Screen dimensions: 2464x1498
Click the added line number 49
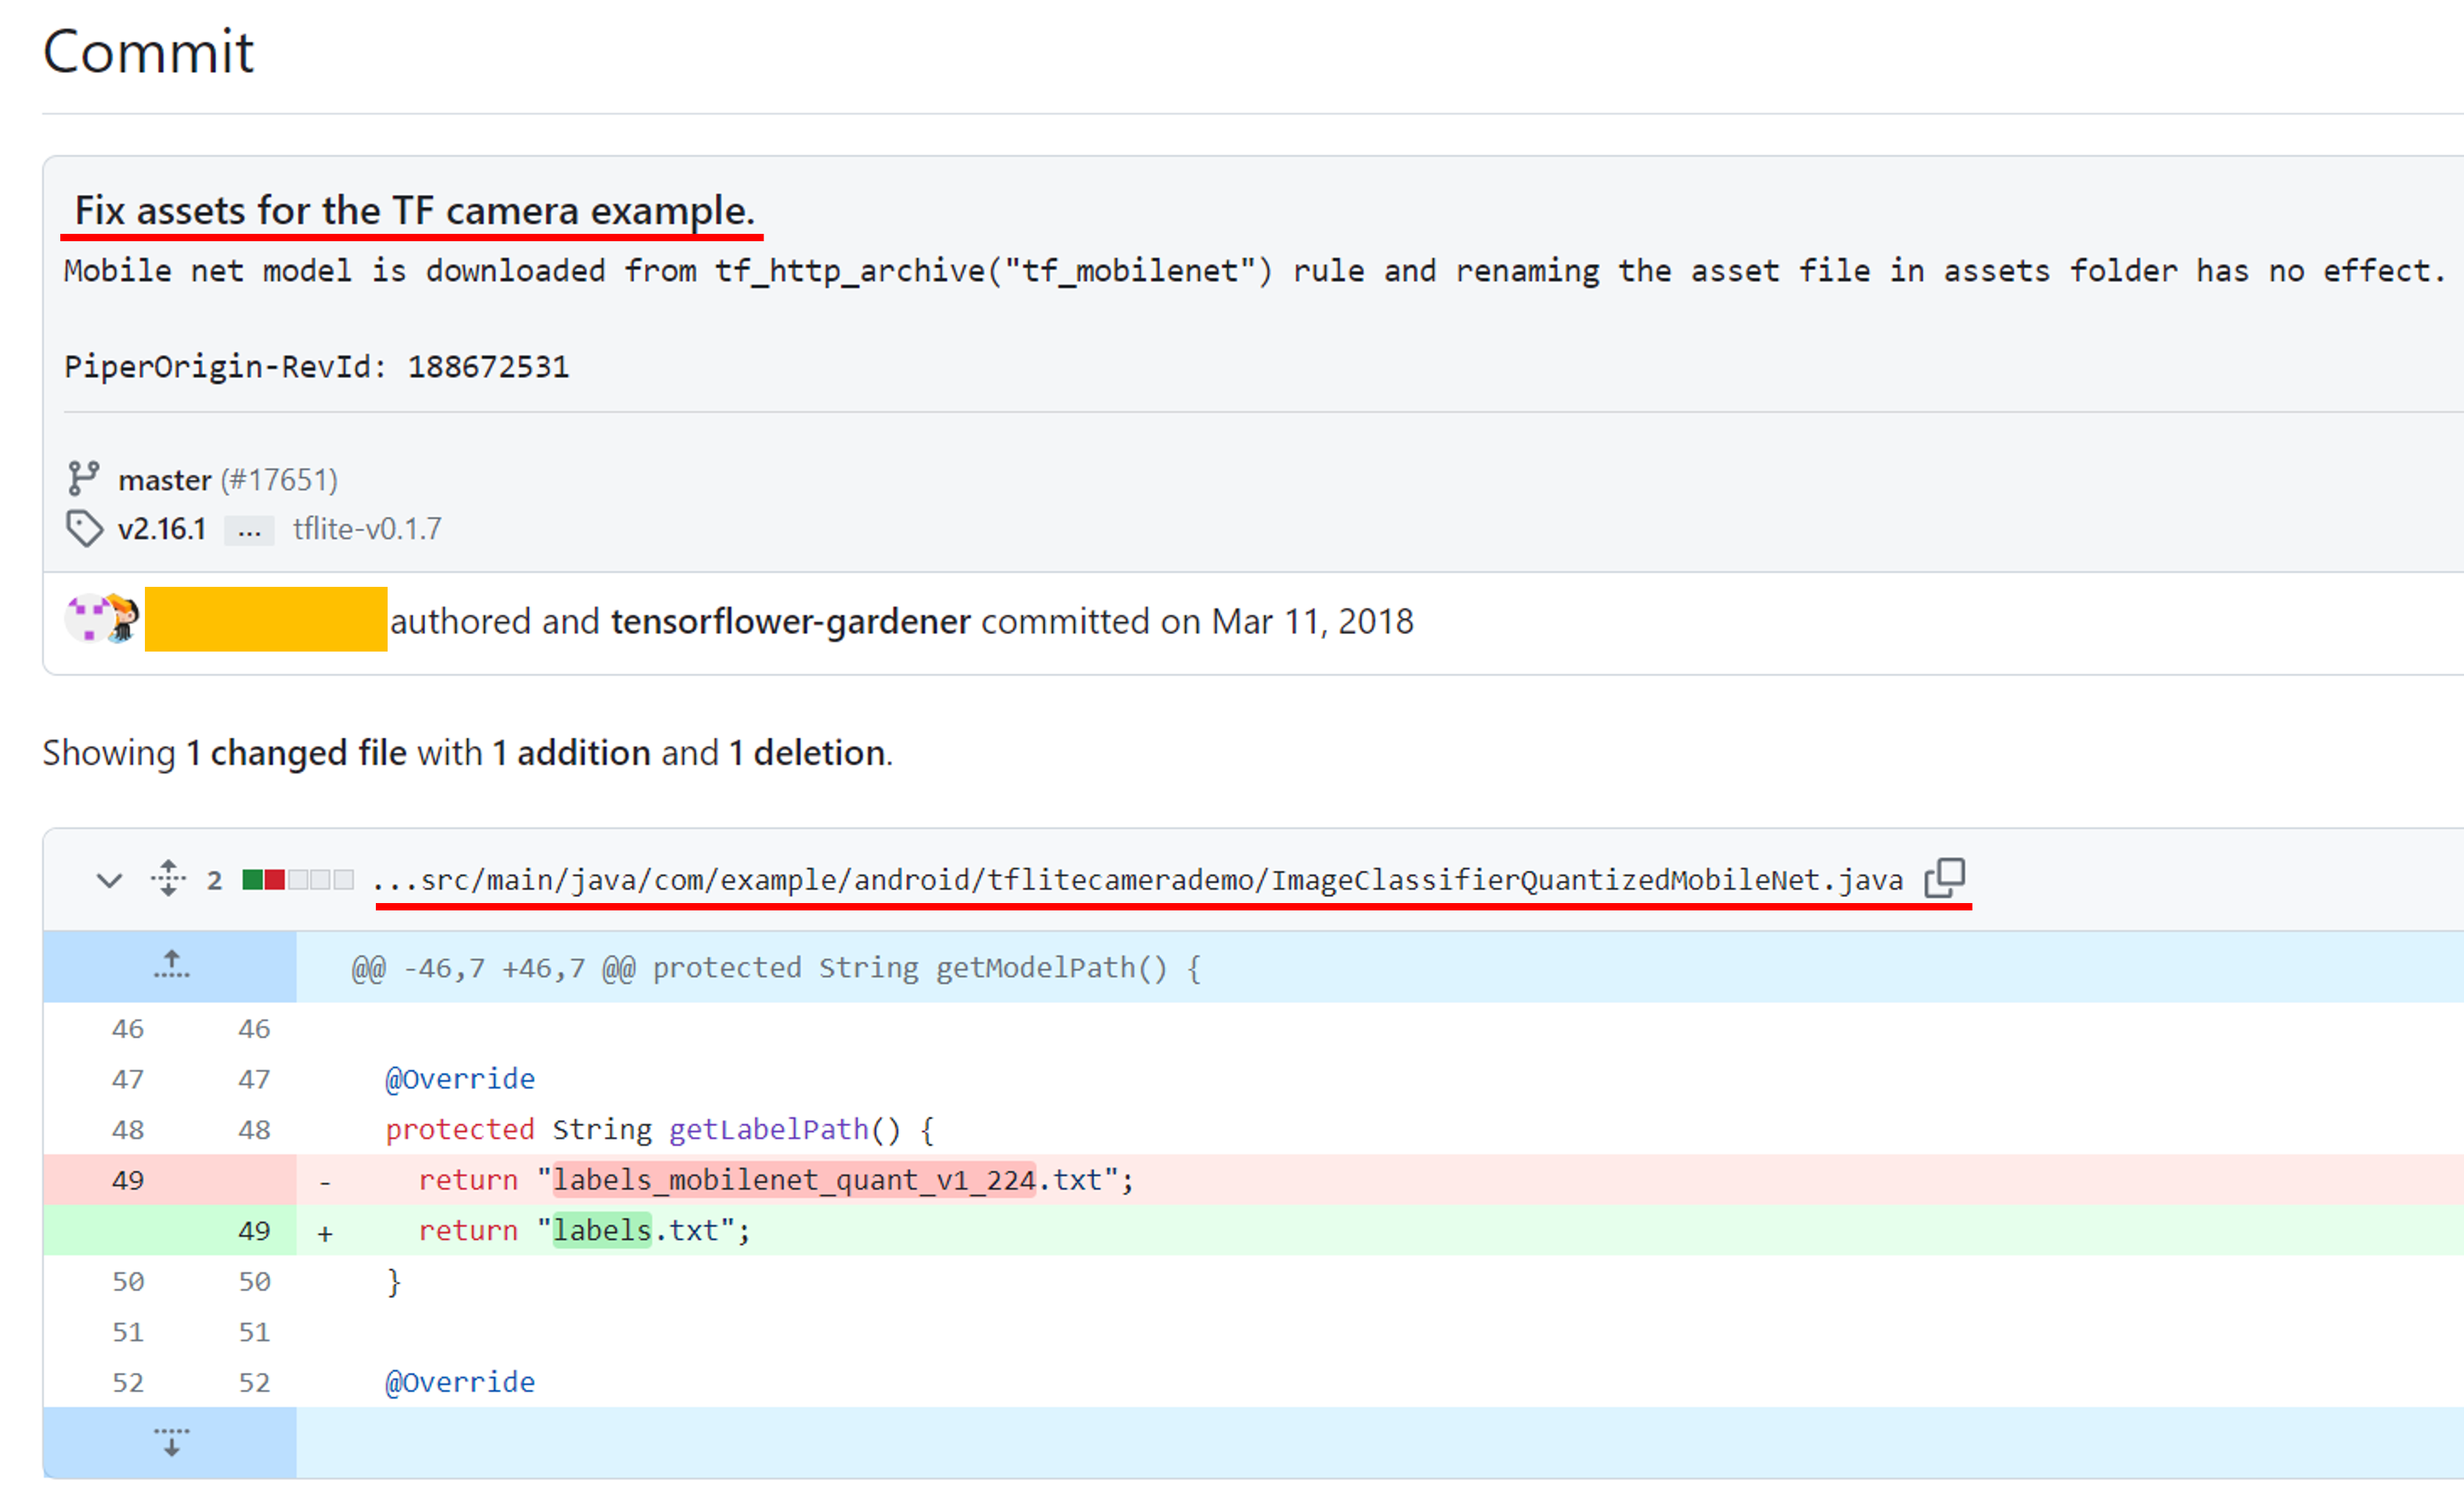253,1231
